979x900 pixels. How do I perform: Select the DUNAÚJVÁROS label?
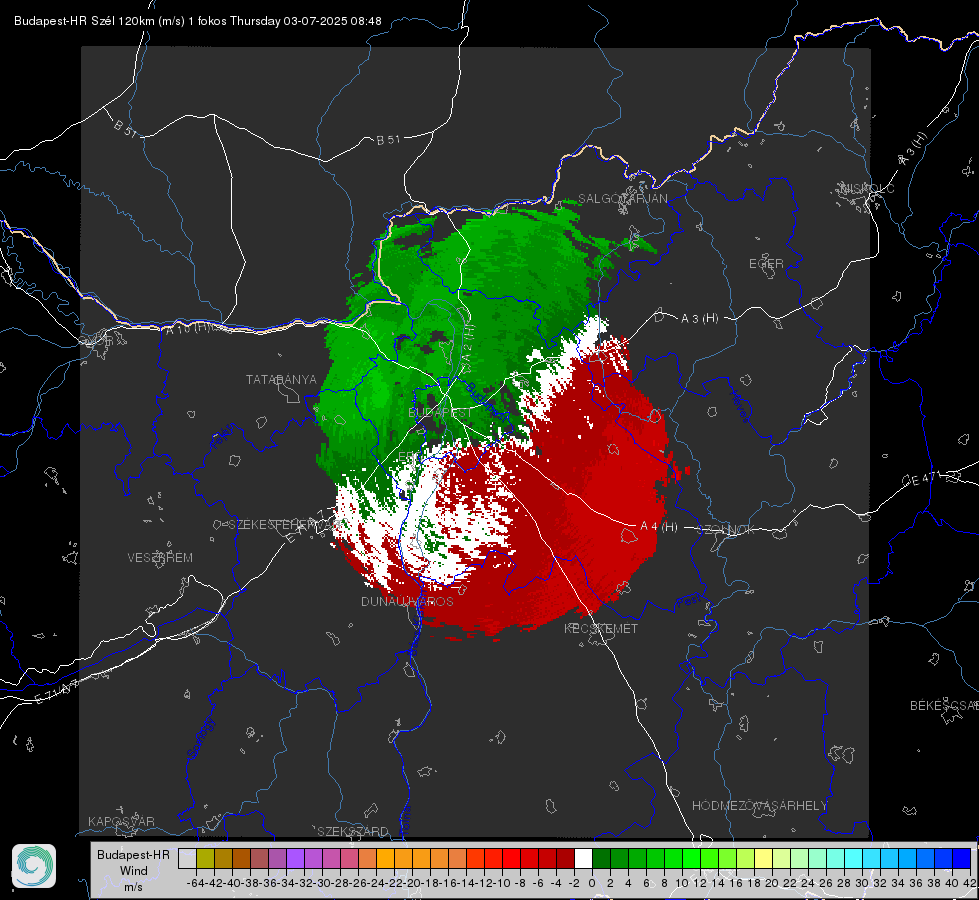pos(407,601)
